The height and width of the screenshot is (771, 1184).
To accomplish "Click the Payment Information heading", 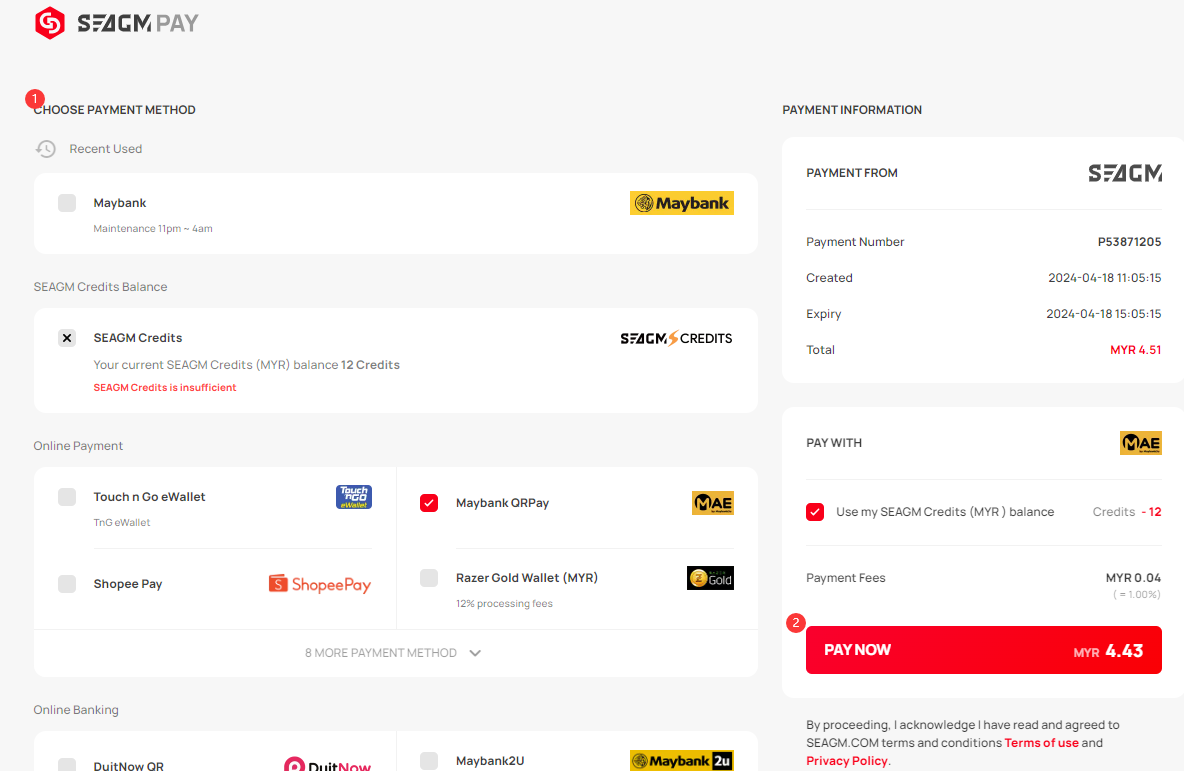I will (x=852, y=110).
